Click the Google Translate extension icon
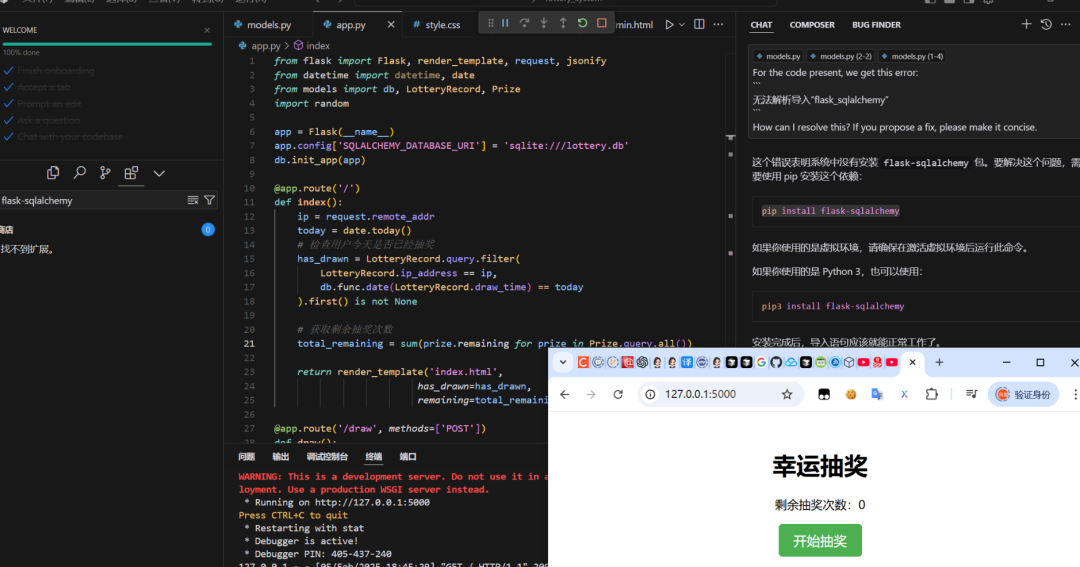This screenshot has width=1080, height=567. pos(877,394)
